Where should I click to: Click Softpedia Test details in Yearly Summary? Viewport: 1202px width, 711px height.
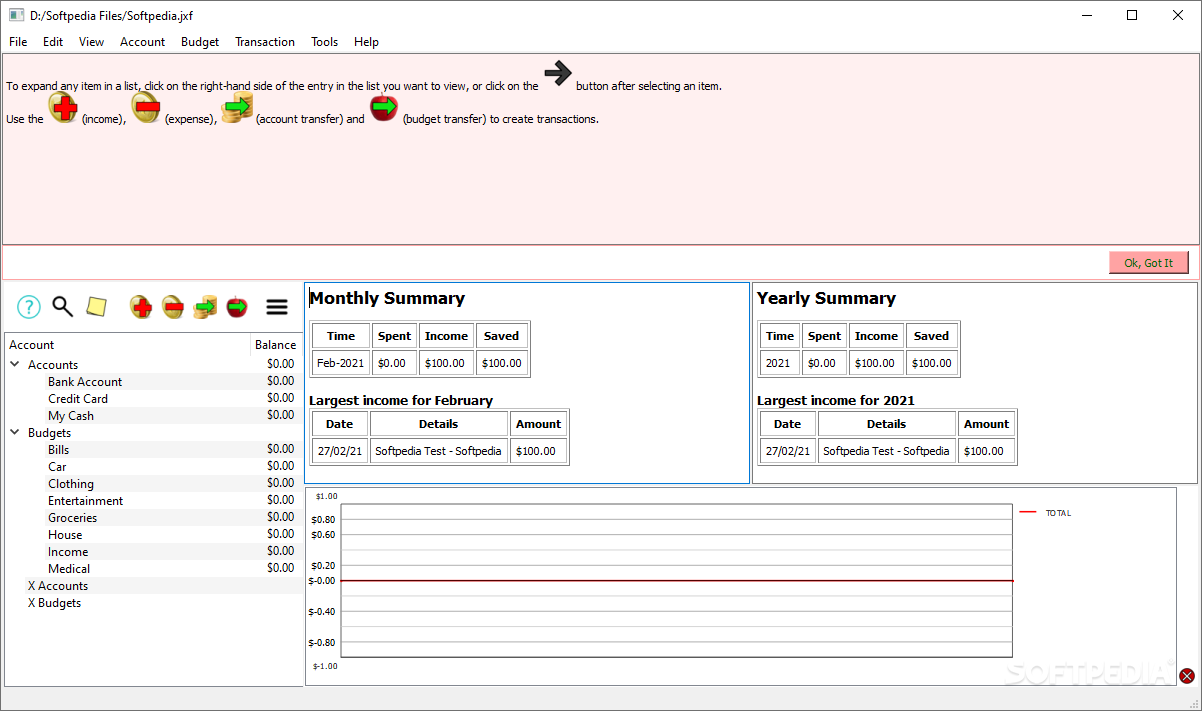[x=886, y=451]
